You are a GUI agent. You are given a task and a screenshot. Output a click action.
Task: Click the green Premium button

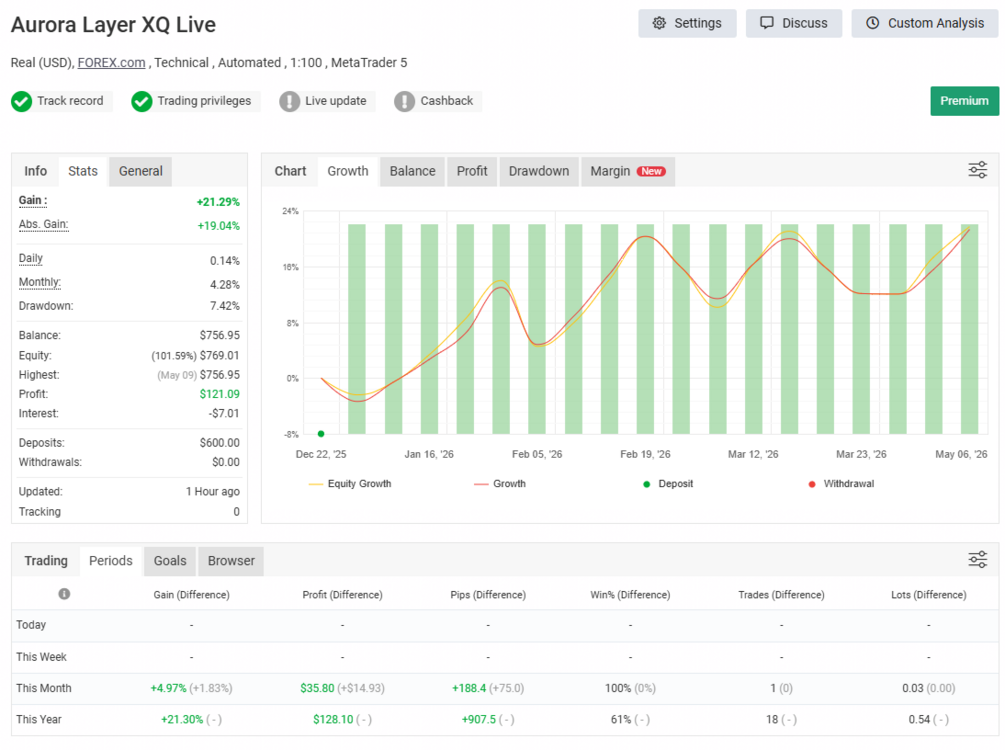[x=964, y=101]
